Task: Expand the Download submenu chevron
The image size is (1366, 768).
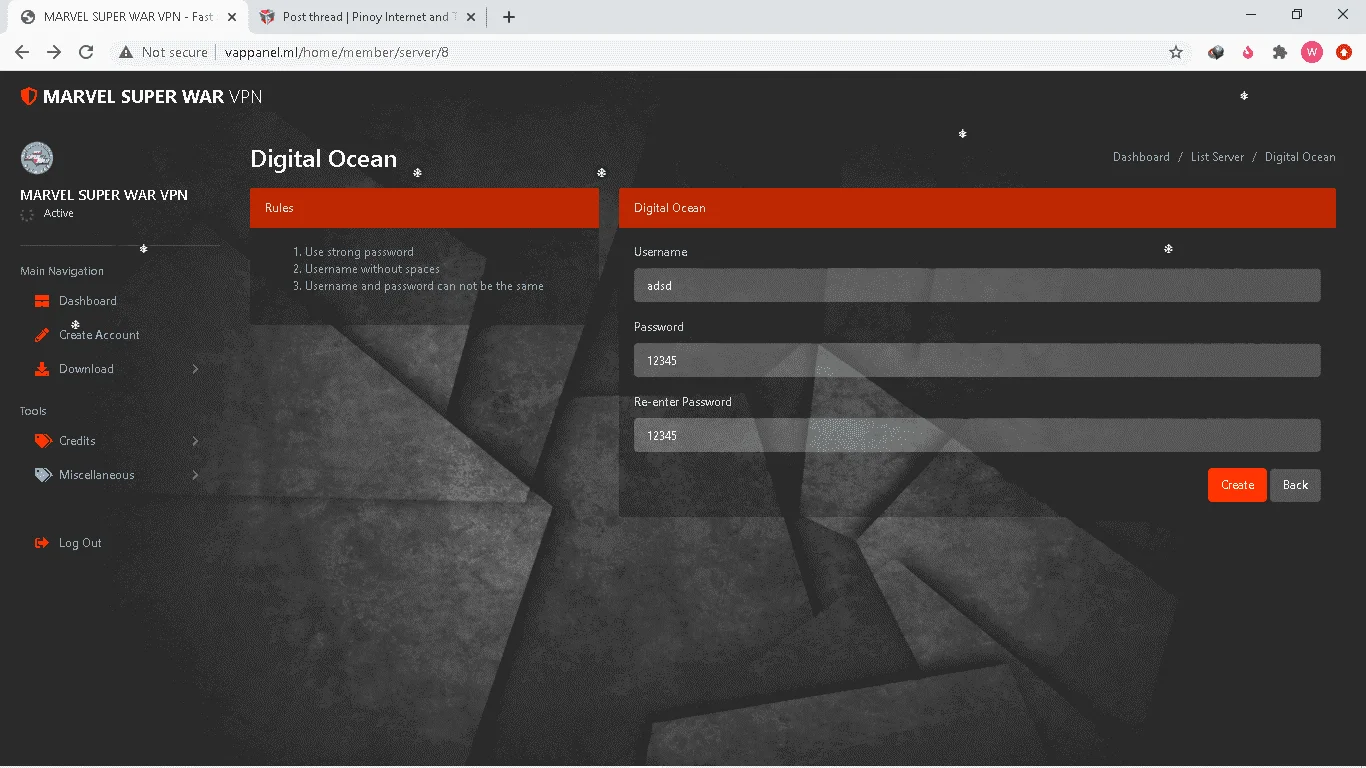Action: [195, 369]
